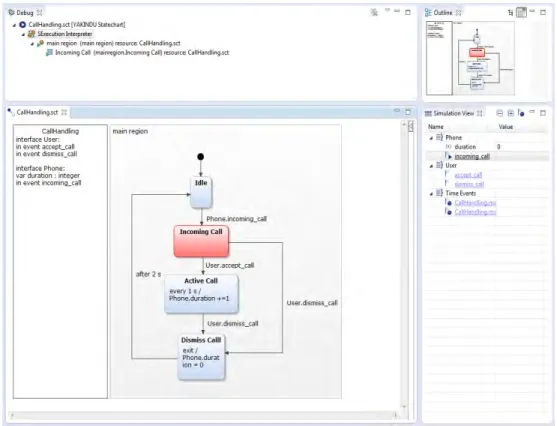The image size is (557, 426).
Task: Select the Active Call state
Action: (x=201, y=295)
